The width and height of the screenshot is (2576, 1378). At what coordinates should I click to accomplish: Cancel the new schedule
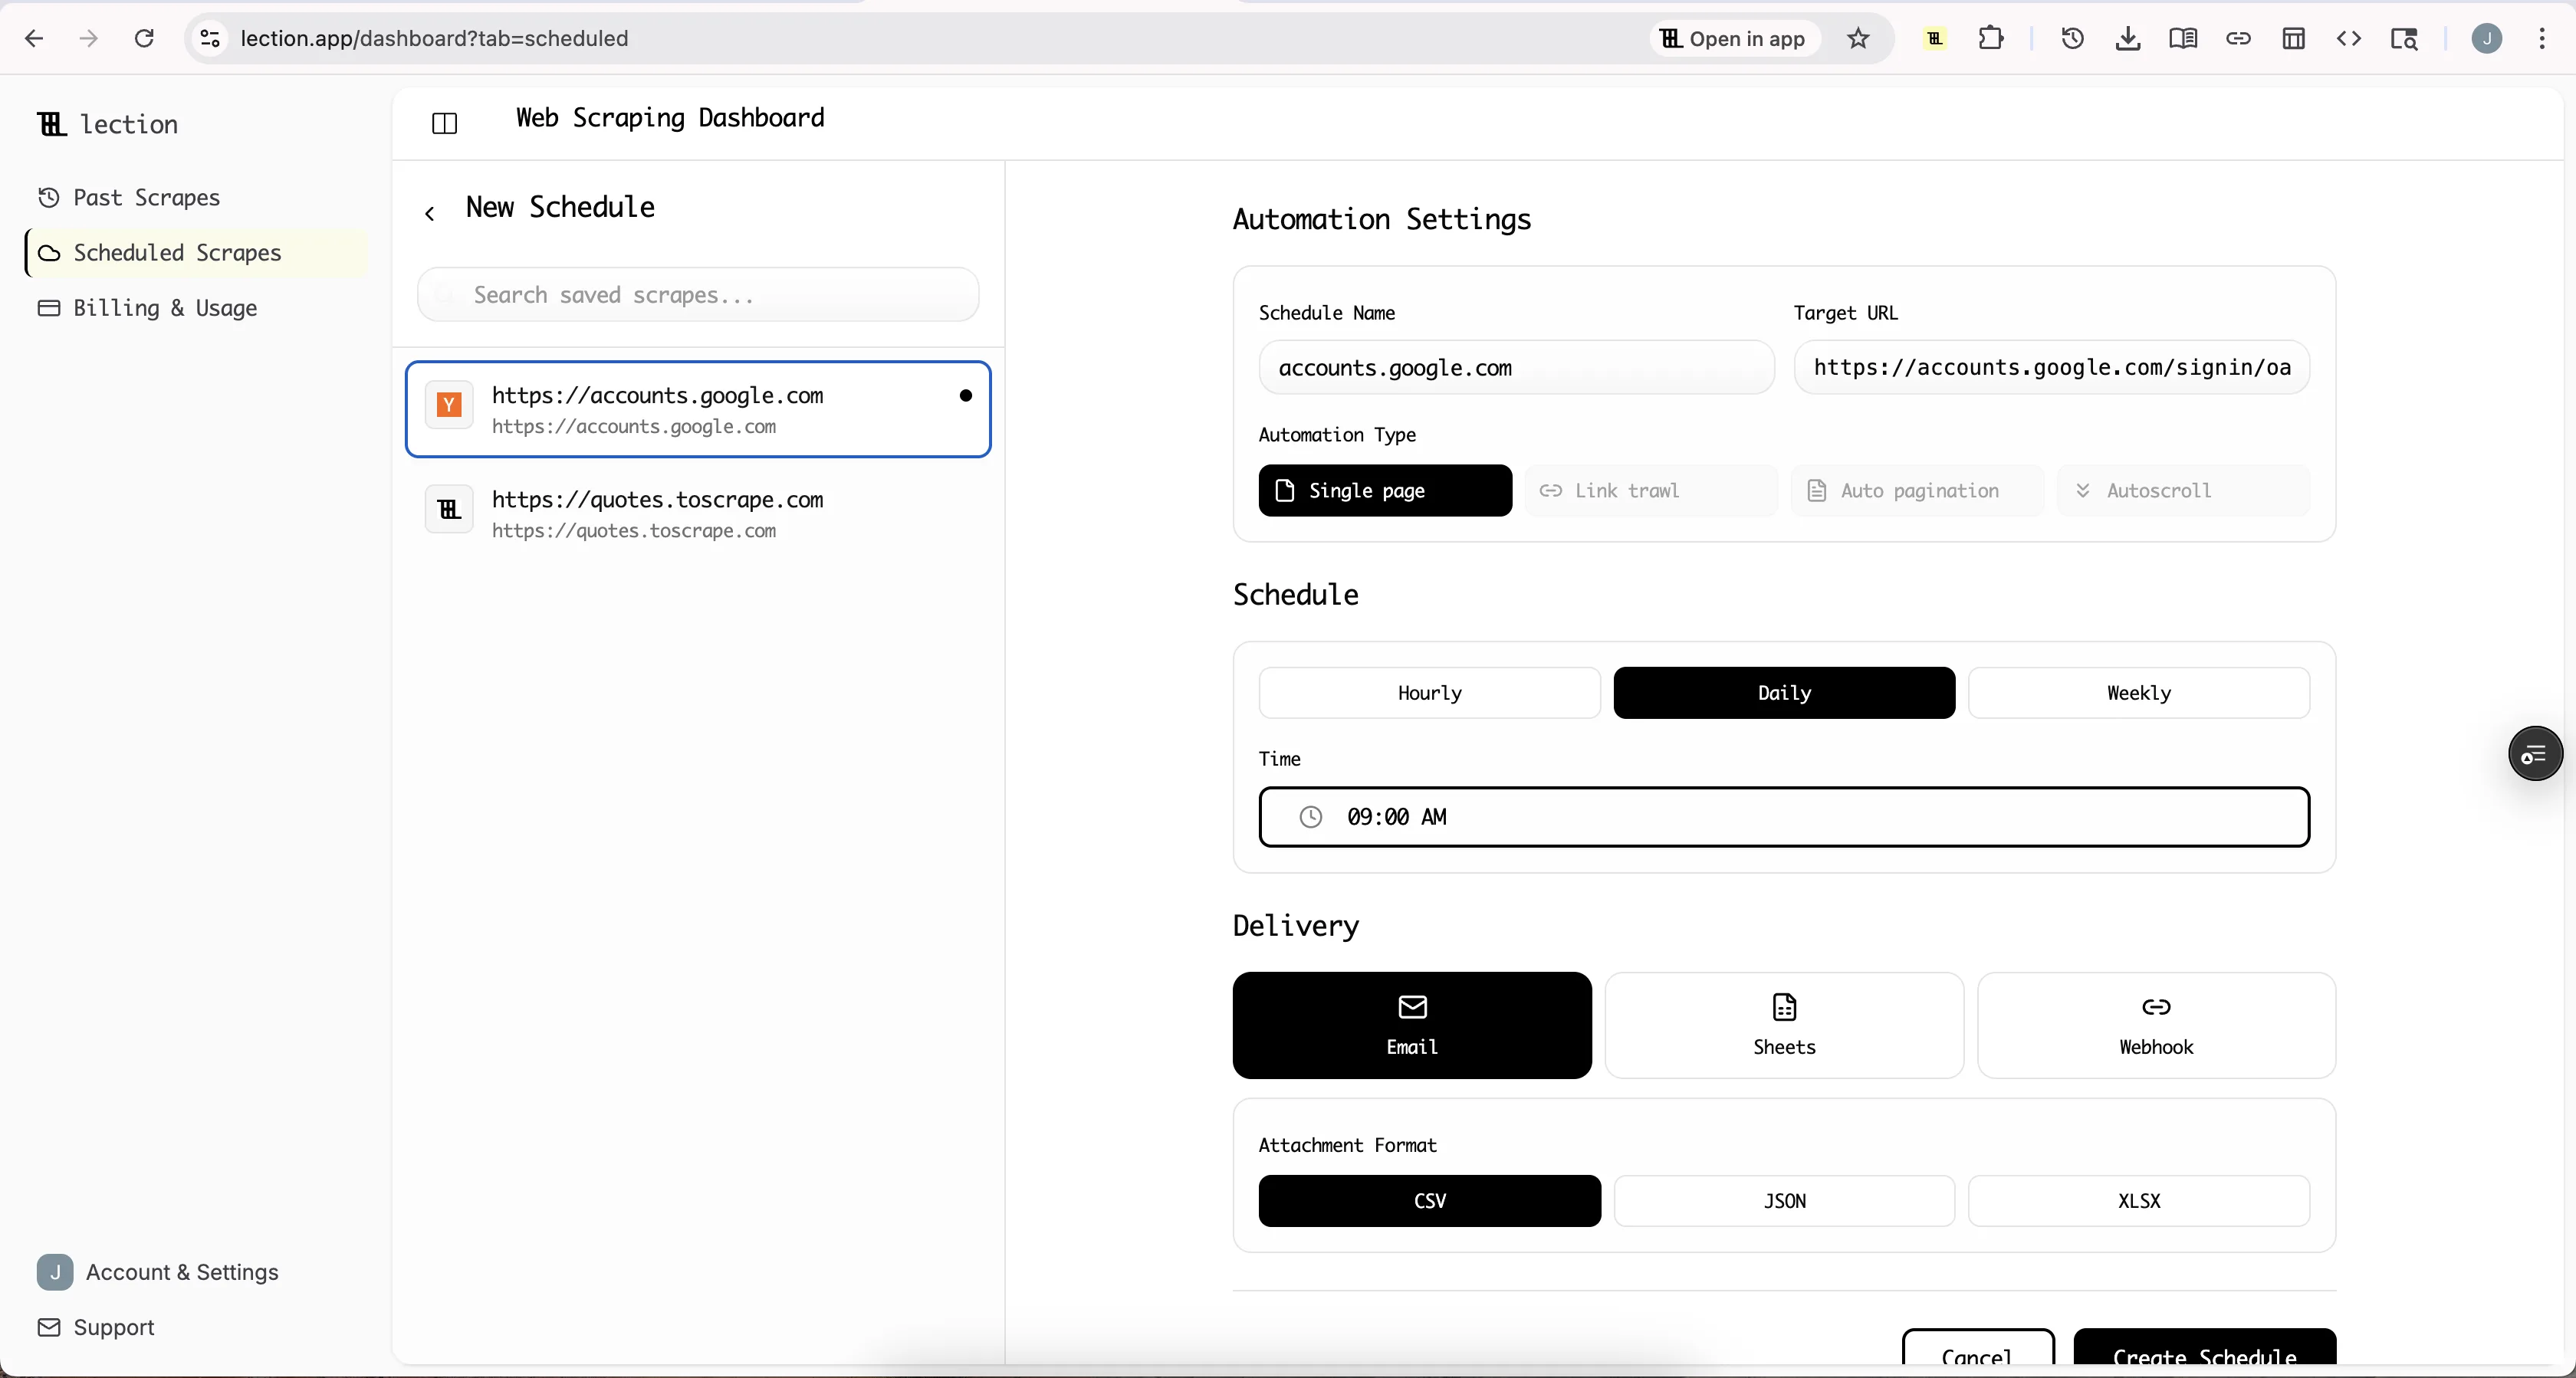click(x=1977, y=1358)
